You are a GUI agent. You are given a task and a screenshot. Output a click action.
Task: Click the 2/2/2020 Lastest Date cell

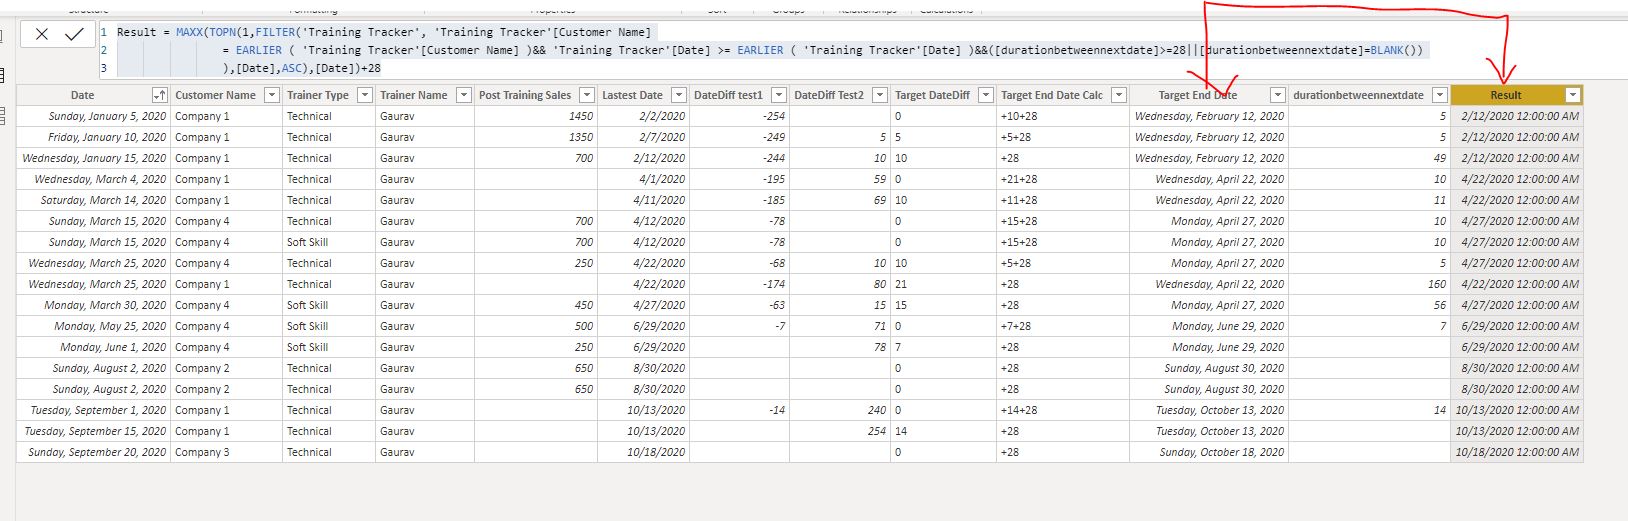(643, 116)
